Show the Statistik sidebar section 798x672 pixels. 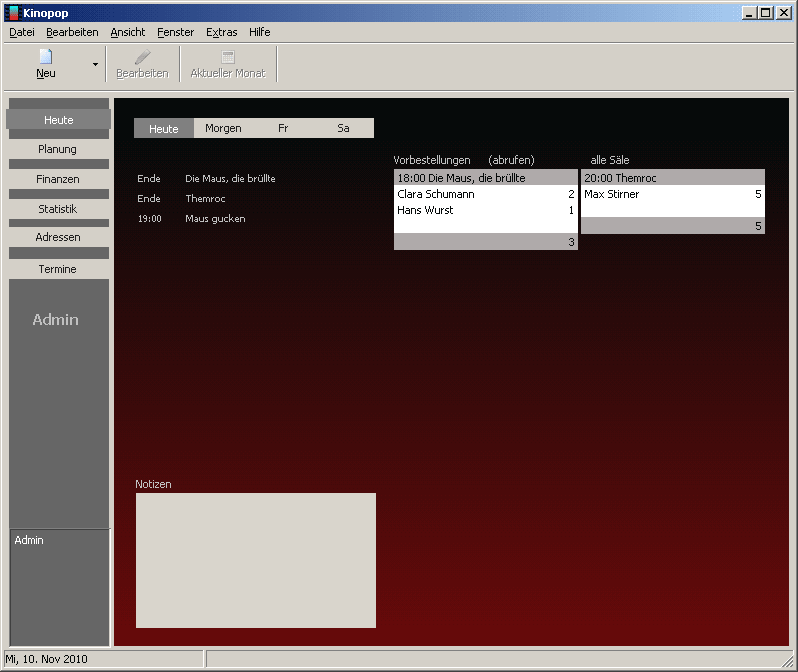pos(58,209)
